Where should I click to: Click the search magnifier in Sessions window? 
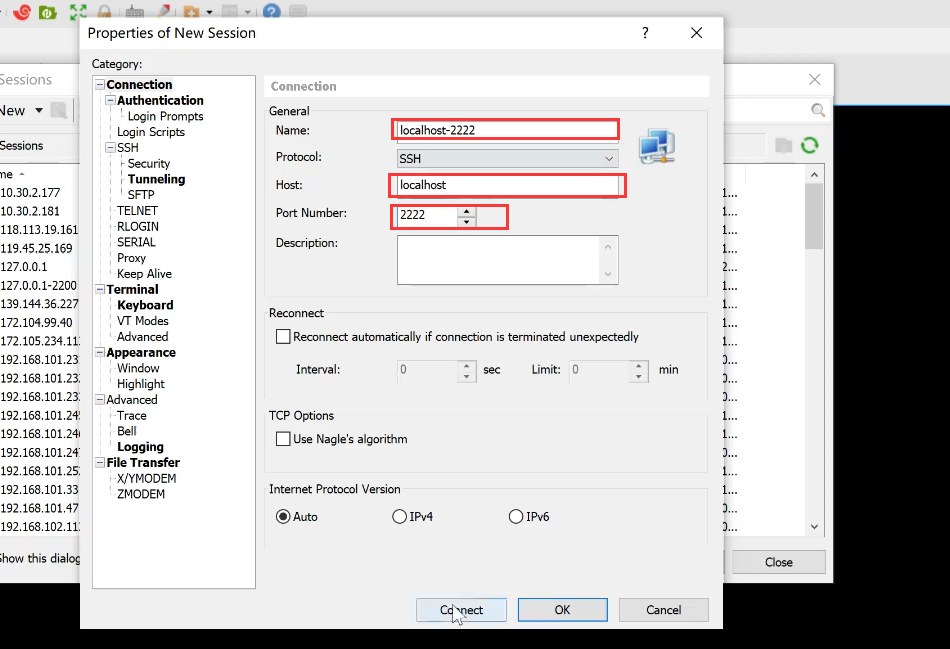818,110
